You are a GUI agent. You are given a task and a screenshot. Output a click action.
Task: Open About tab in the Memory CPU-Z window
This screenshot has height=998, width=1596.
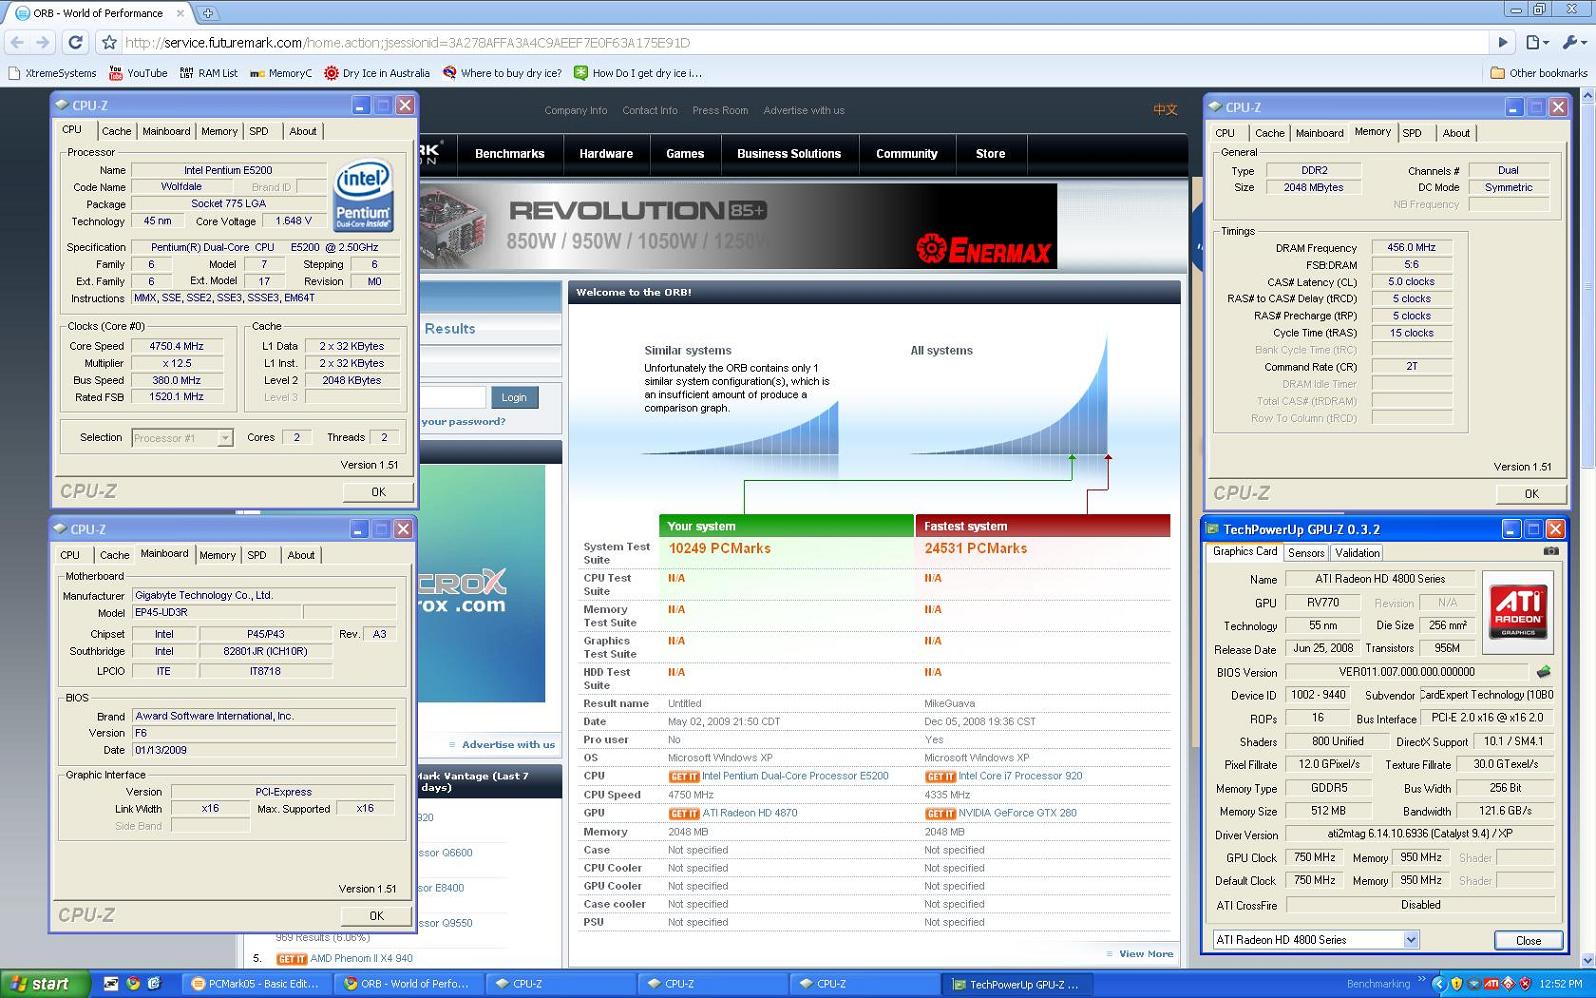point(1456,133)
